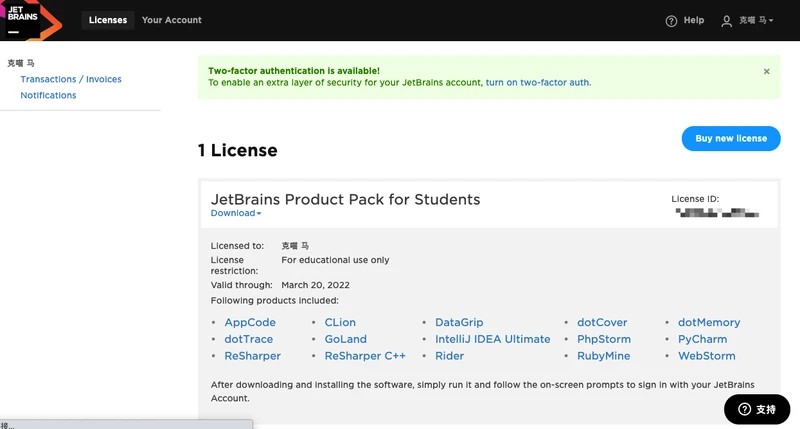Open the DataGrip product link
The width and height of the screenshot is (800, 429).
[459, 323]
